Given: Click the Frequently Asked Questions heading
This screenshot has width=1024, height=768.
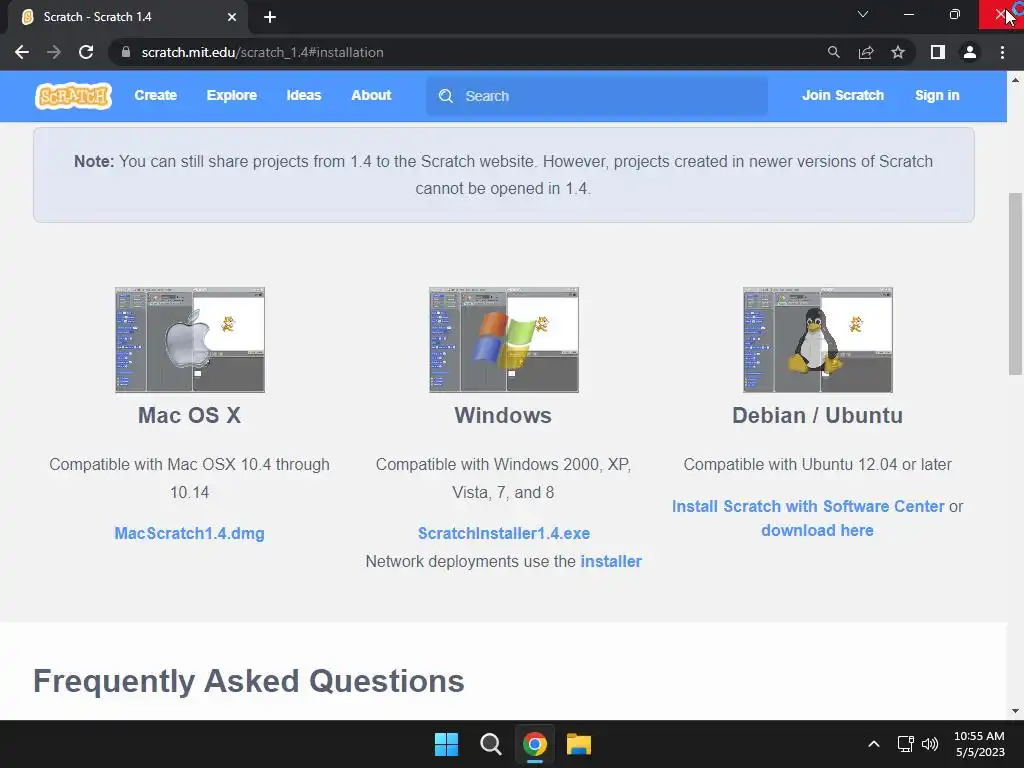Looking at the screenshot, I should 249,681.
